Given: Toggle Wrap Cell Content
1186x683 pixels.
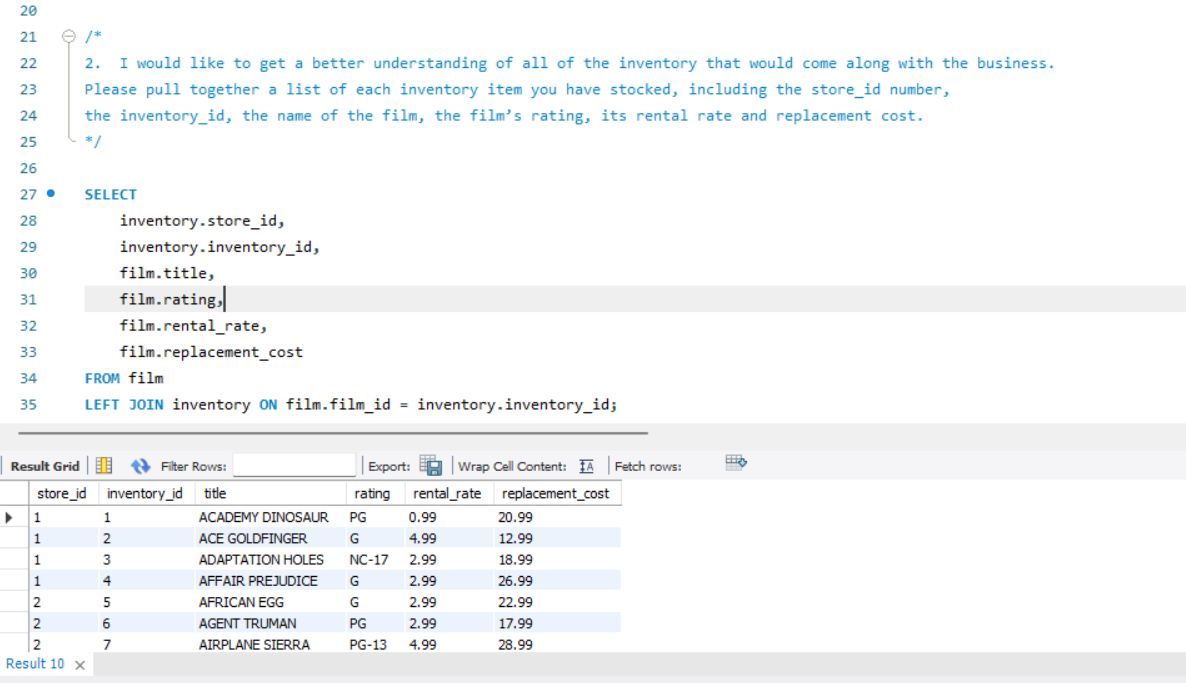Looking at the screenshot, I should (x=586, y=464).
